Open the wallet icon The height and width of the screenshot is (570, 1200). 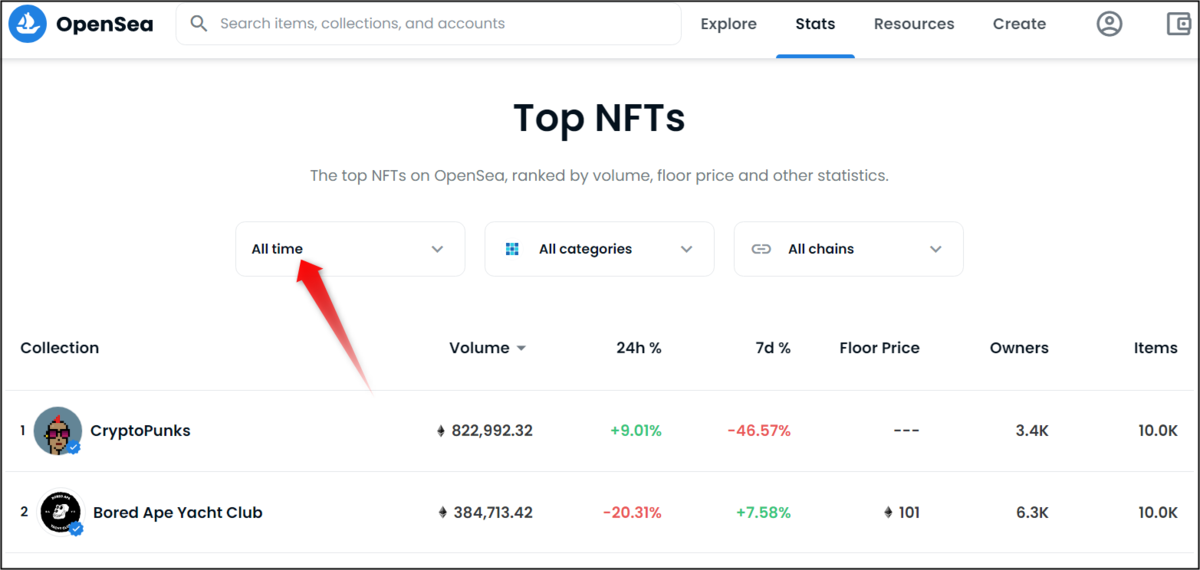coord(1180,24)
